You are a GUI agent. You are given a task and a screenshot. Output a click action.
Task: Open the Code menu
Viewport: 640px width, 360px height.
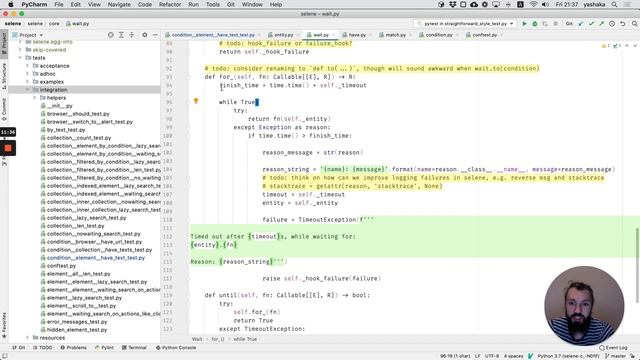click(x=145, y=4)
